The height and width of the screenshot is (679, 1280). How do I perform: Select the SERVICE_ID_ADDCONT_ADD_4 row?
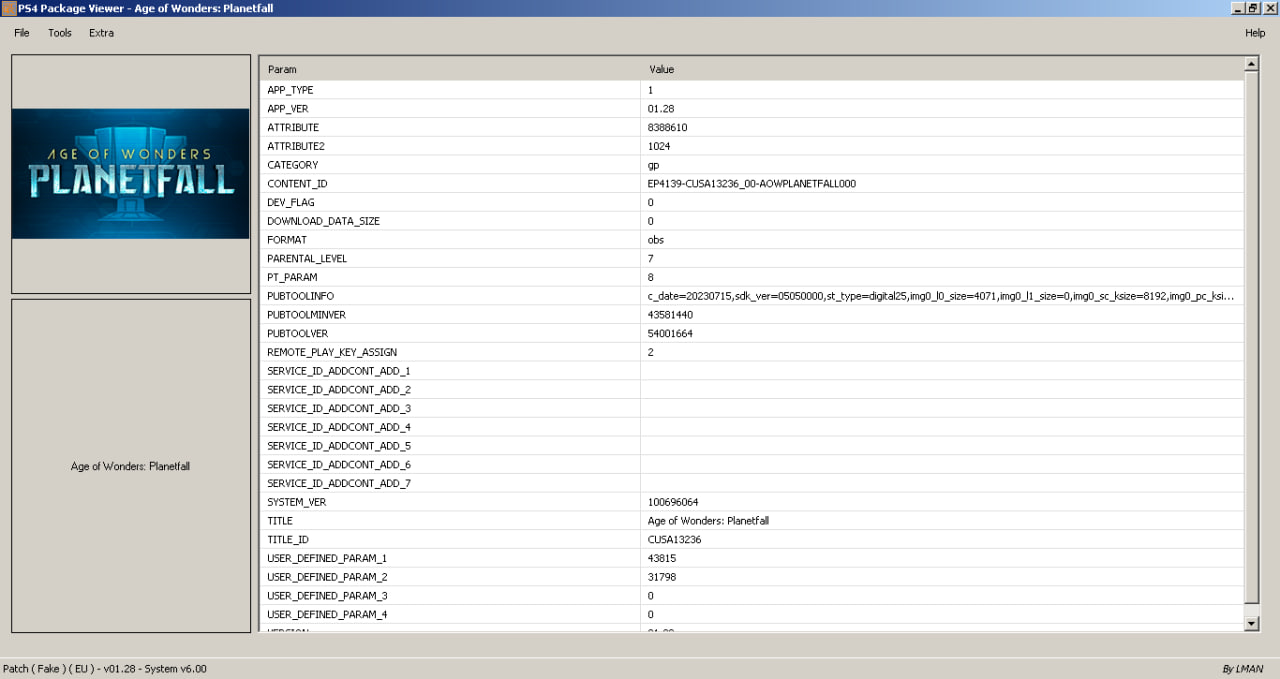[x=752, y=427]
